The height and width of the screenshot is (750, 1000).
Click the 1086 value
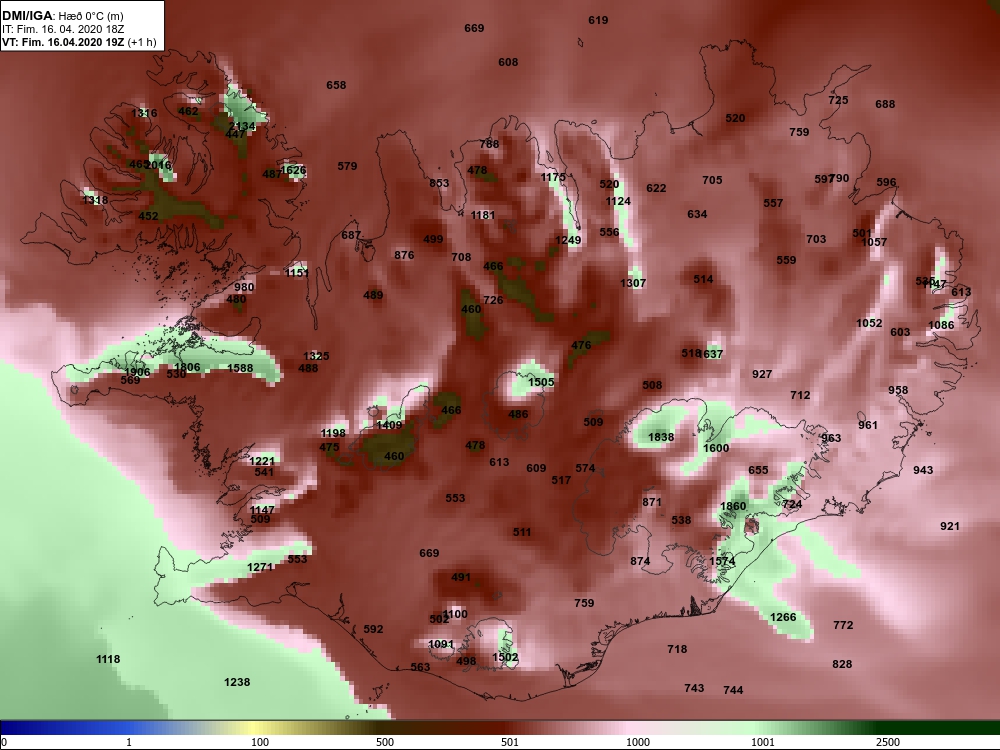(941, 325)
